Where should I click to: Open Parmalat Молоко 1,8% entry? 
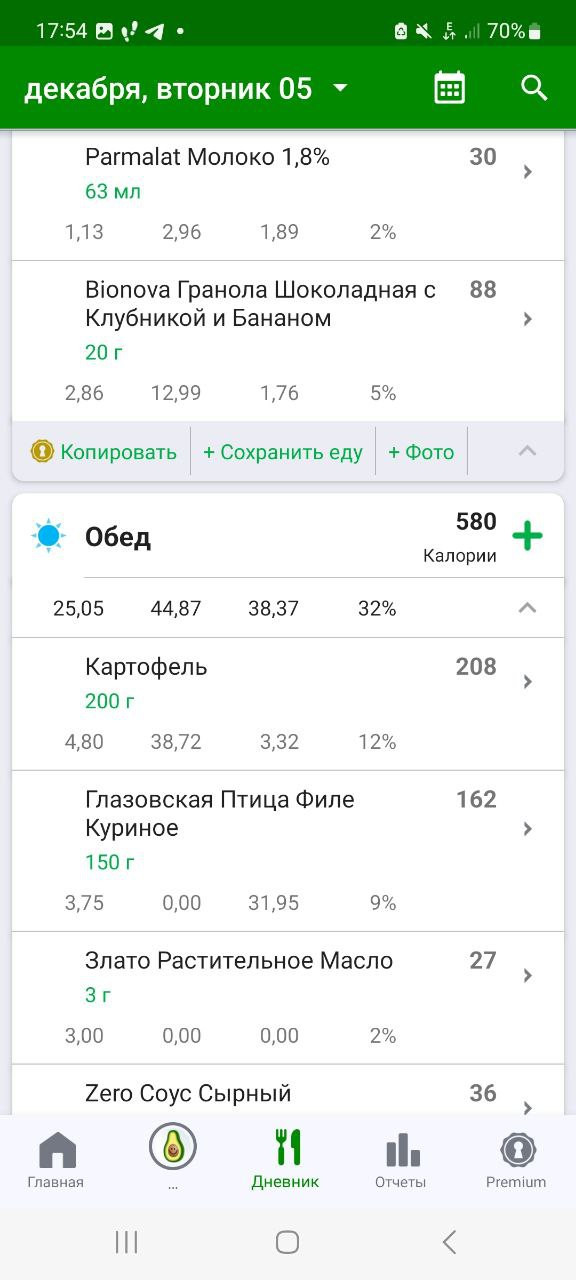(x=288, y=195)
